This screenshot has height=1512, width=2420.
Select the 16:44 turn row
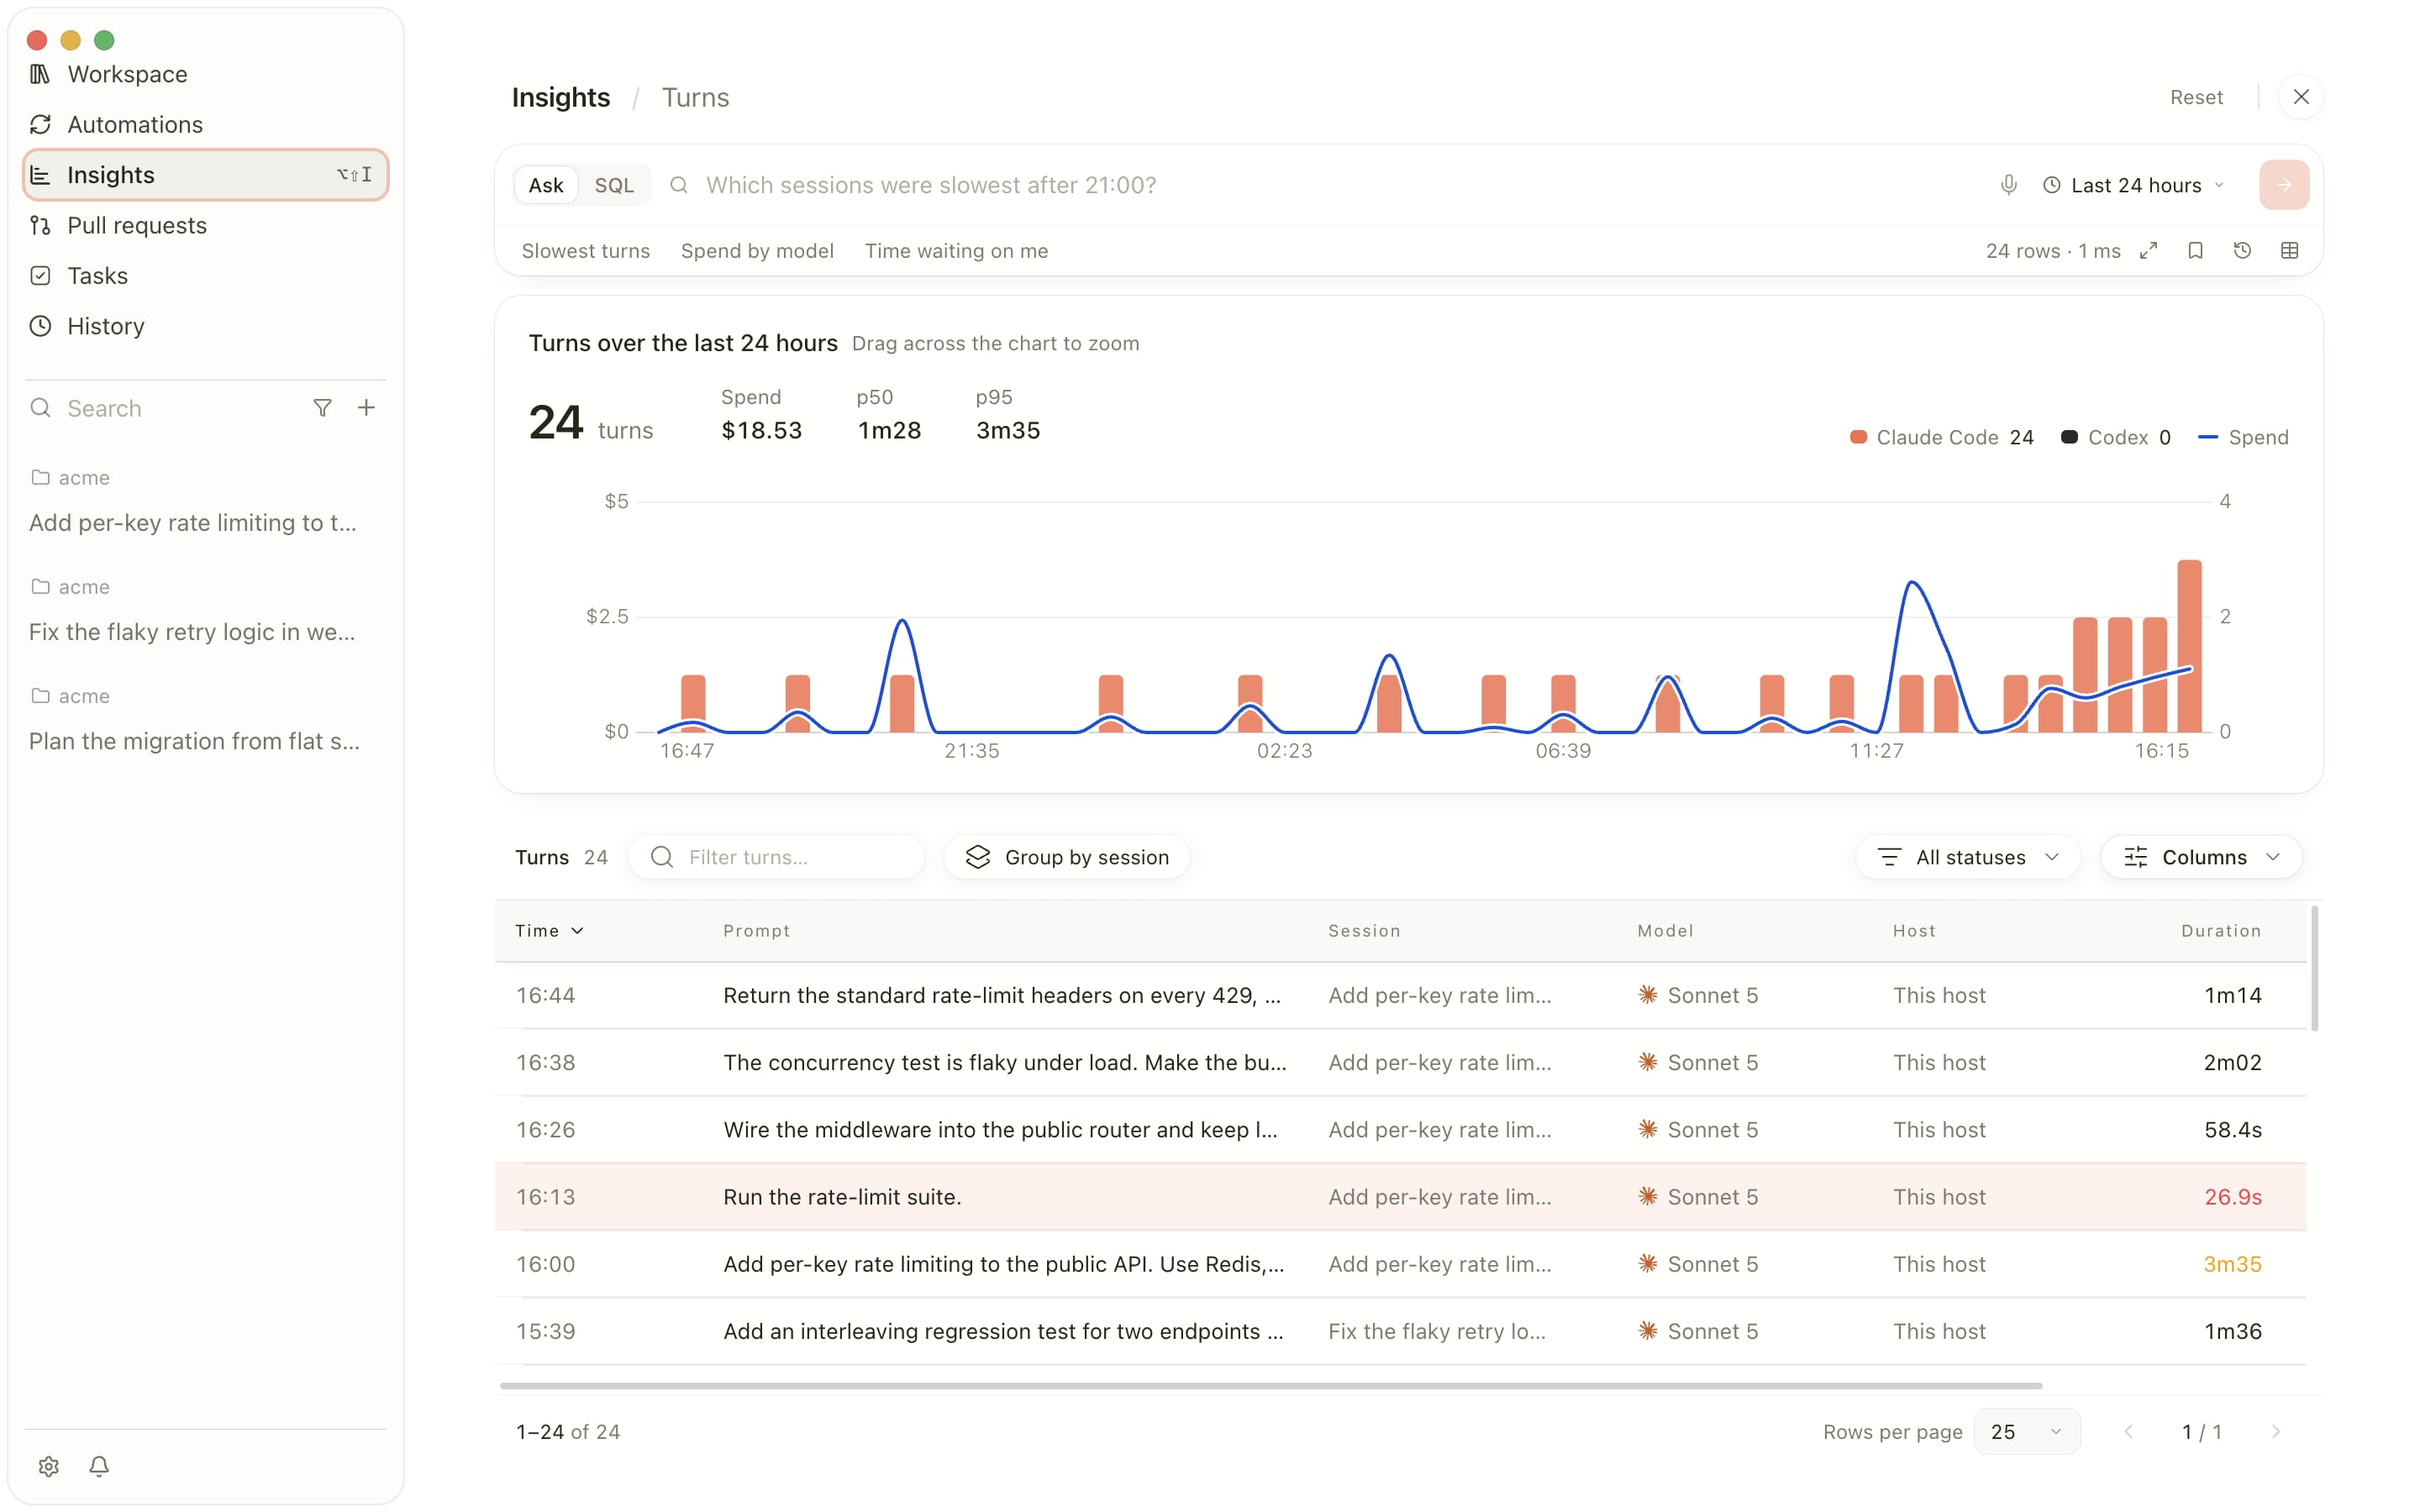[x=1400, y=995]
